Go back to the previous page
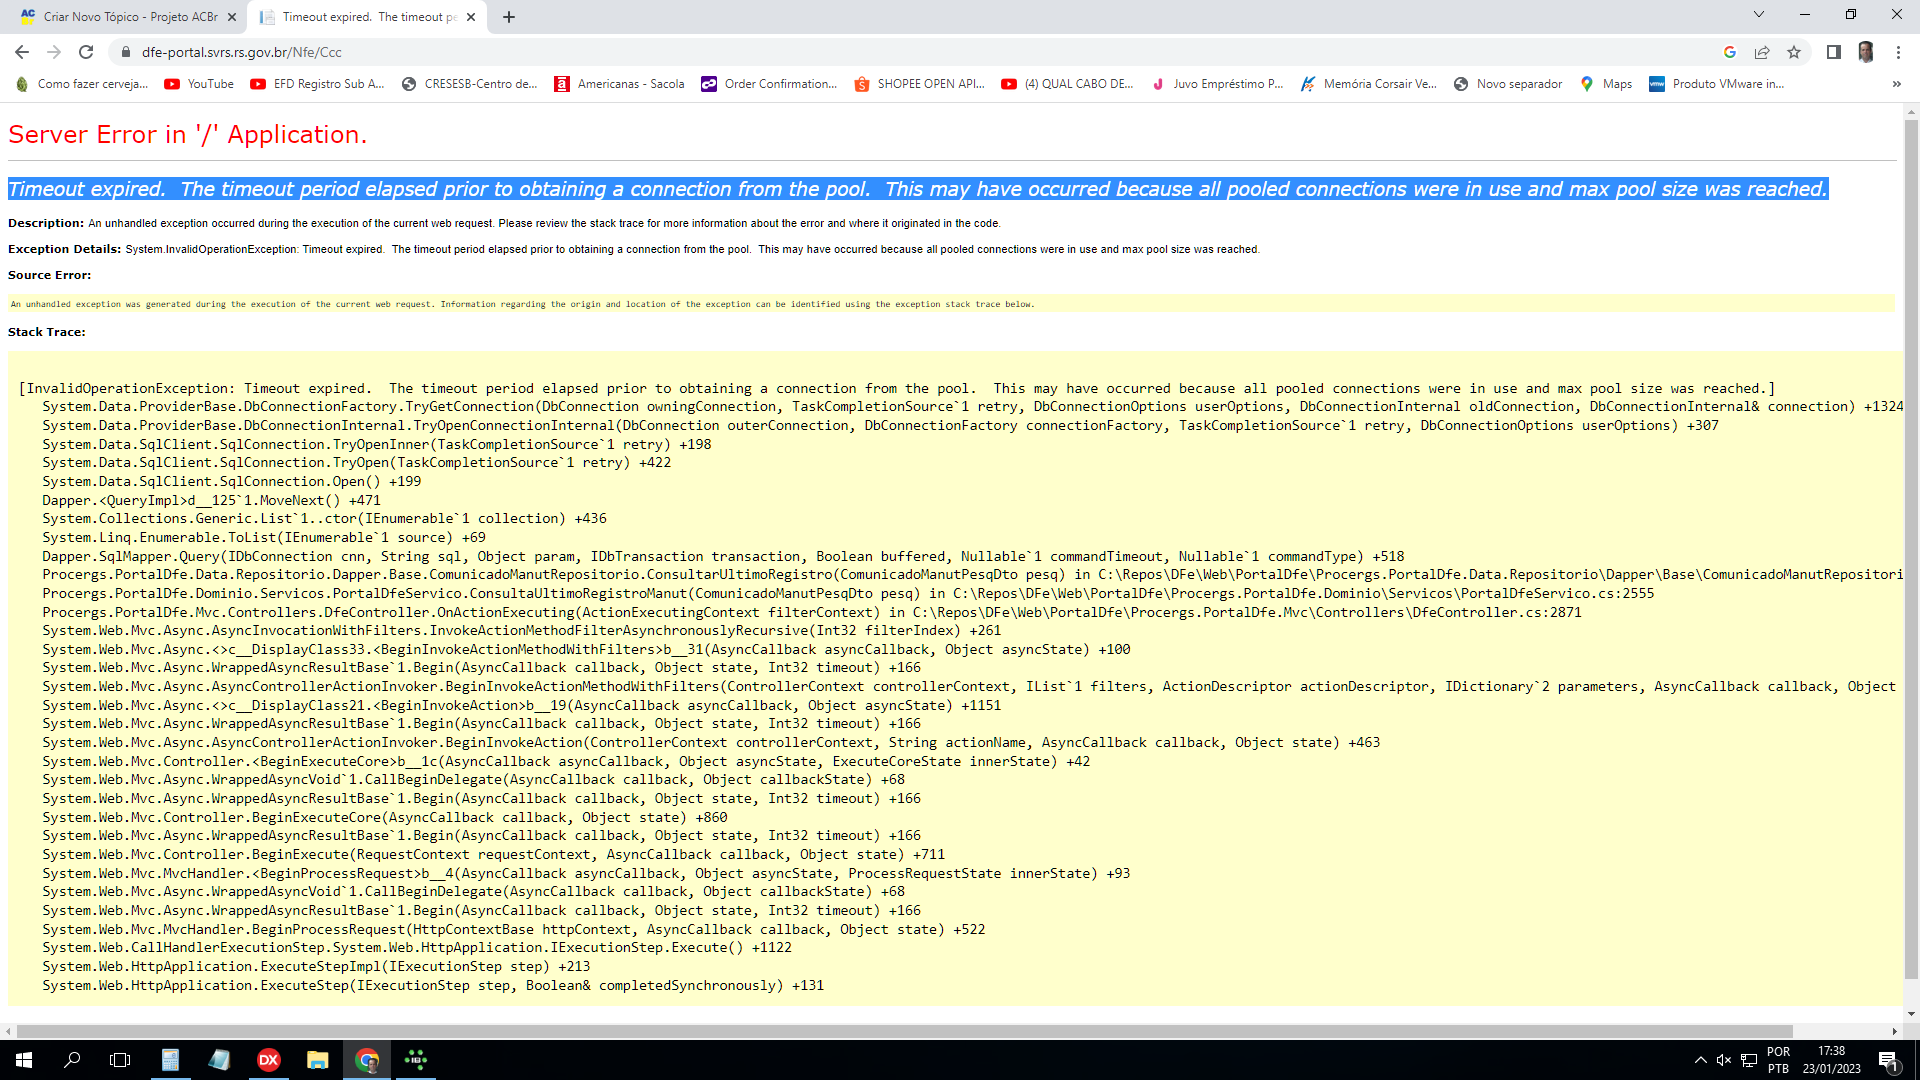The height and width of the screenshot is (1080, 1920). [22, 52]
